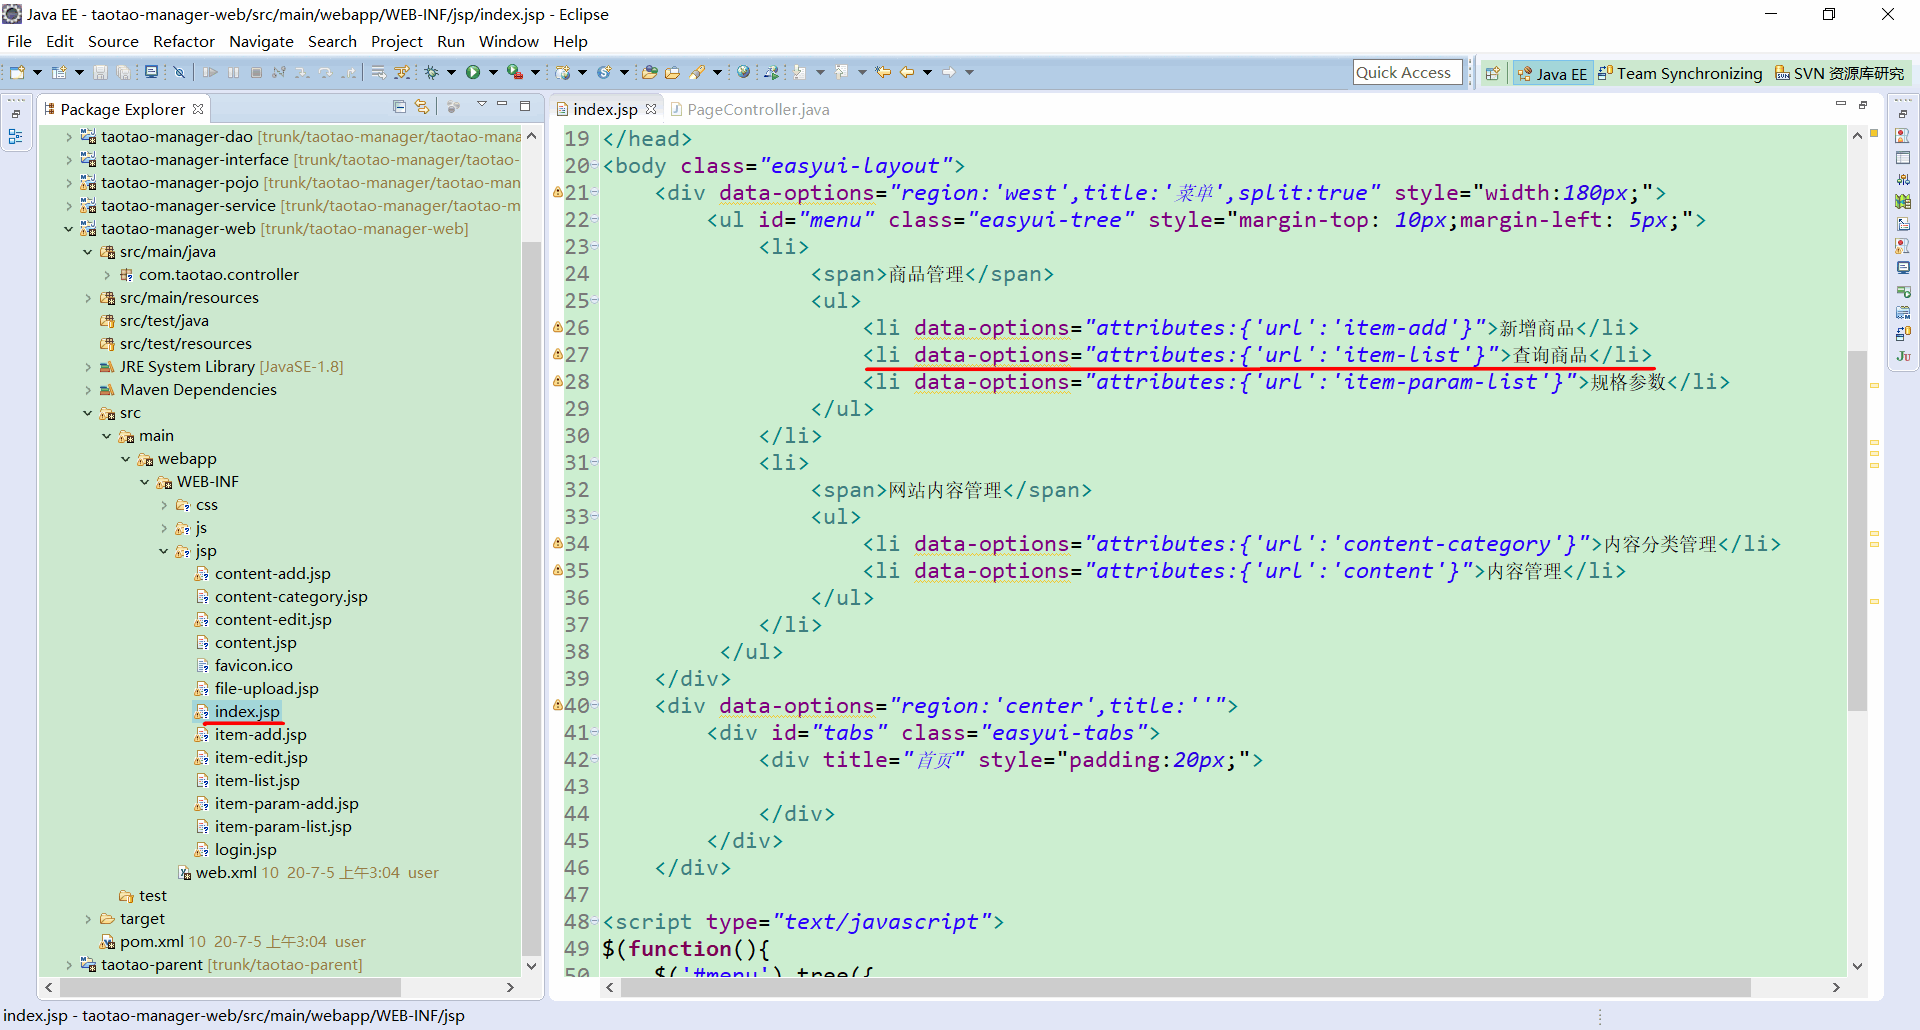1920x1030 pixels.
Task: Click the warning marker on line 21
Action: click(x=558, y=192)
